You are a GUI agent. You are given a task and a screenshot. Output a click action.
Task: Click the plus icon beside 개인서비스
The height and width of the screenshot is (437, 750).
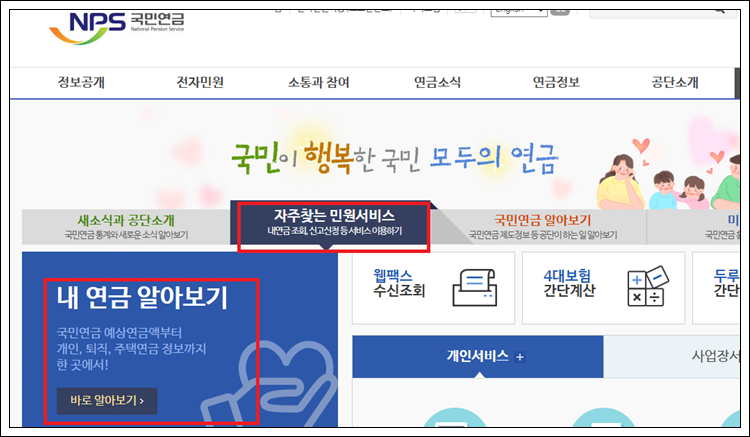520,357
